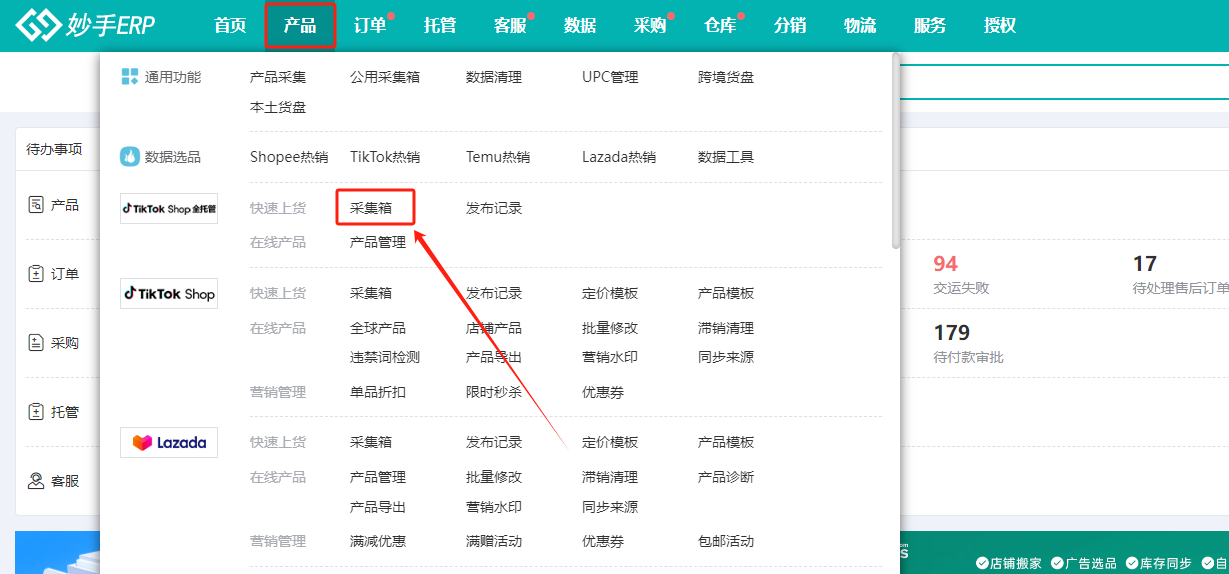Open Temu热销
This screenshot has width=1229, height=574.
click(x=498, y=157)
